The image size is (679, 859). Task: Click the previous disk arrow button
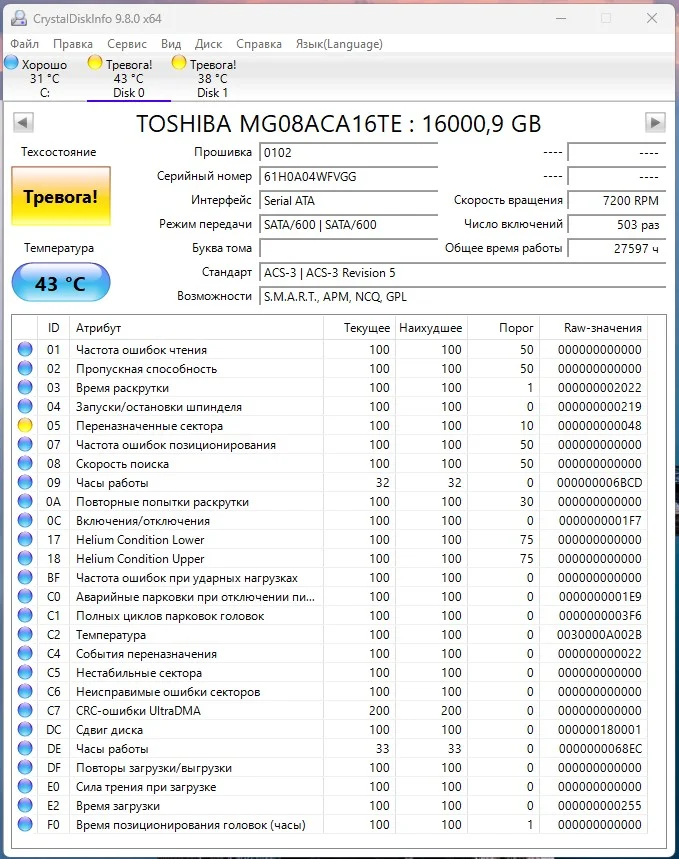point(24,122)
